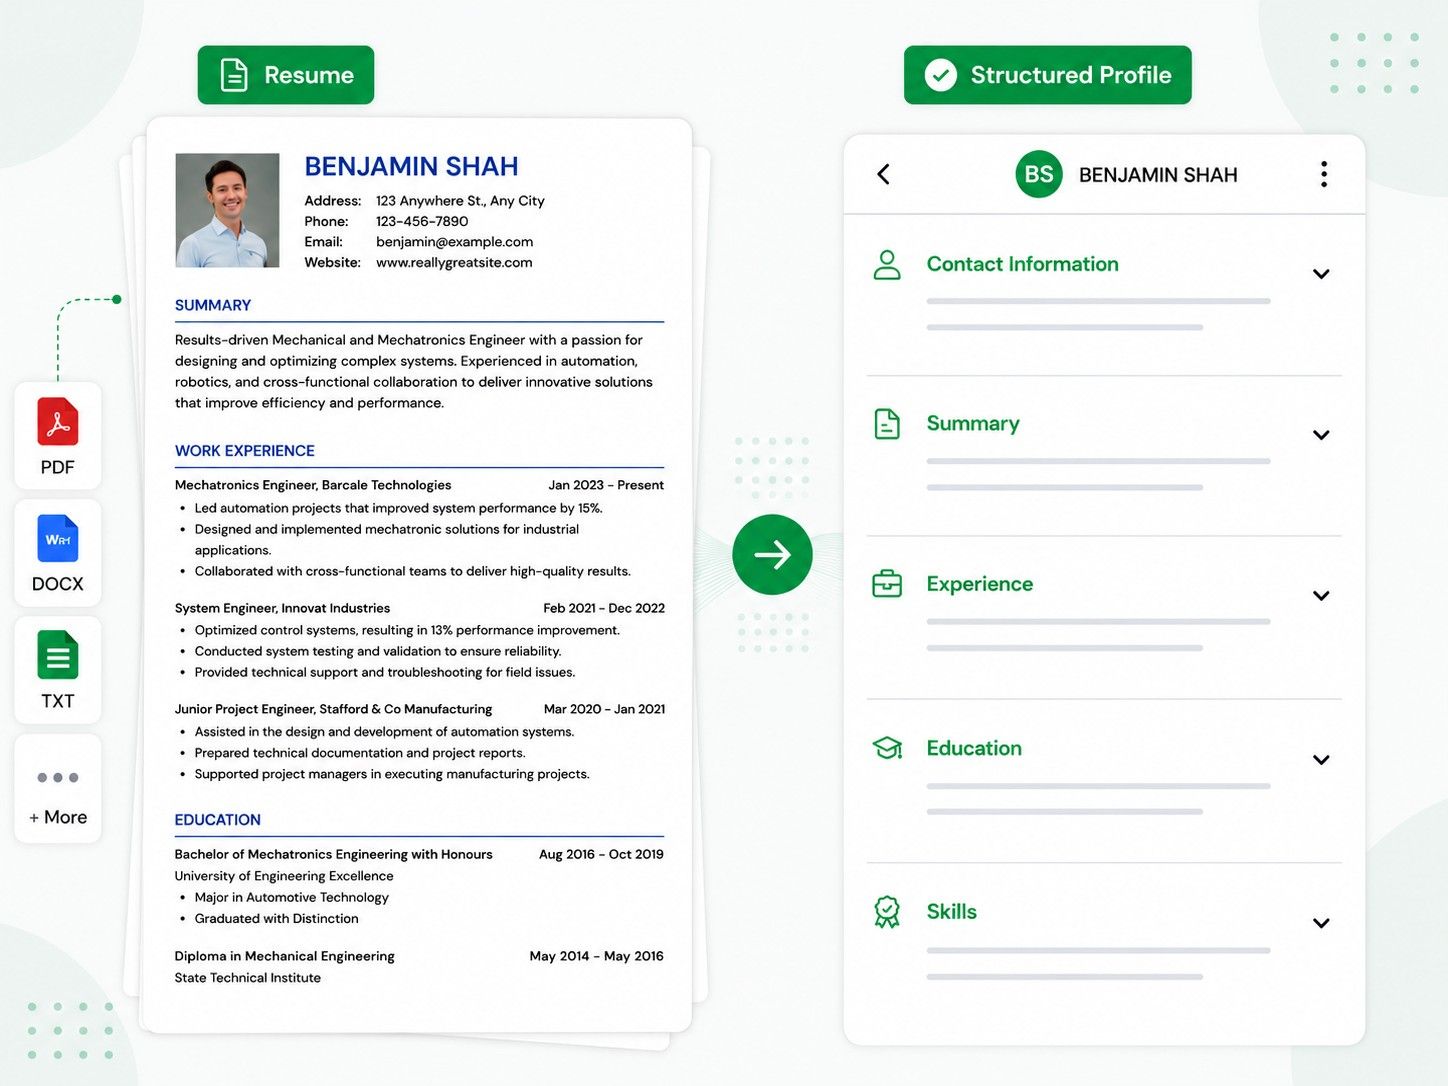Click the Mar 2020 - Jan 2021 date
1448x1086 pixels.
(x=604, y=709)
